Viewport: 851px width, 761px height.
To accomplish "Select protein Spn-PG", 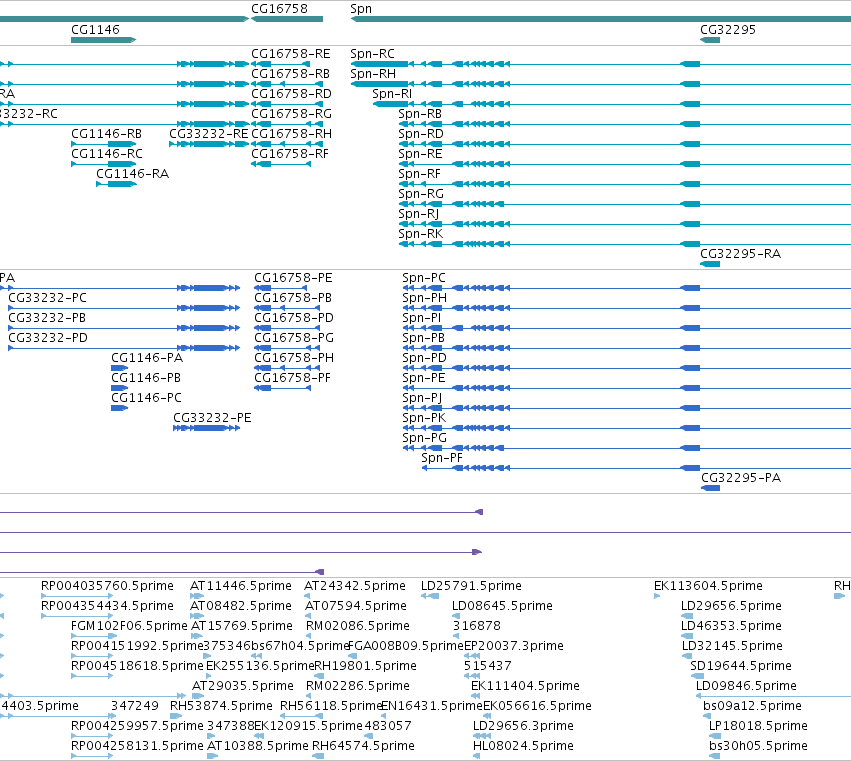I will click(x=627, y=448).
